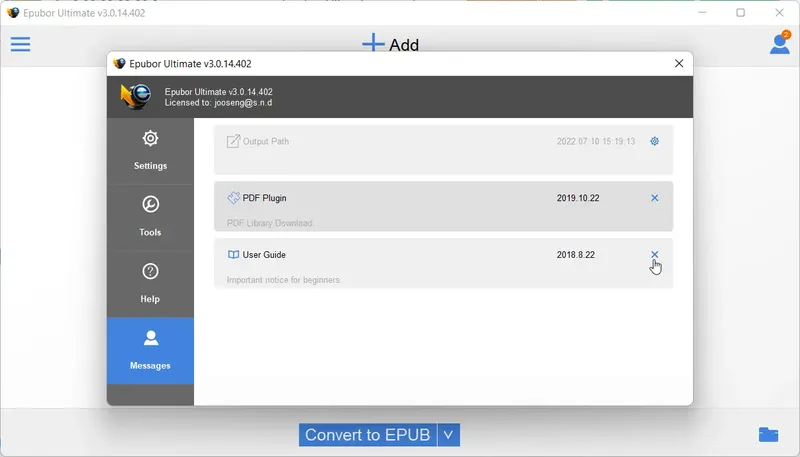Maximize the main Epubor window
Viewport: 800px width, 457px height.
(x=741, y=12)
